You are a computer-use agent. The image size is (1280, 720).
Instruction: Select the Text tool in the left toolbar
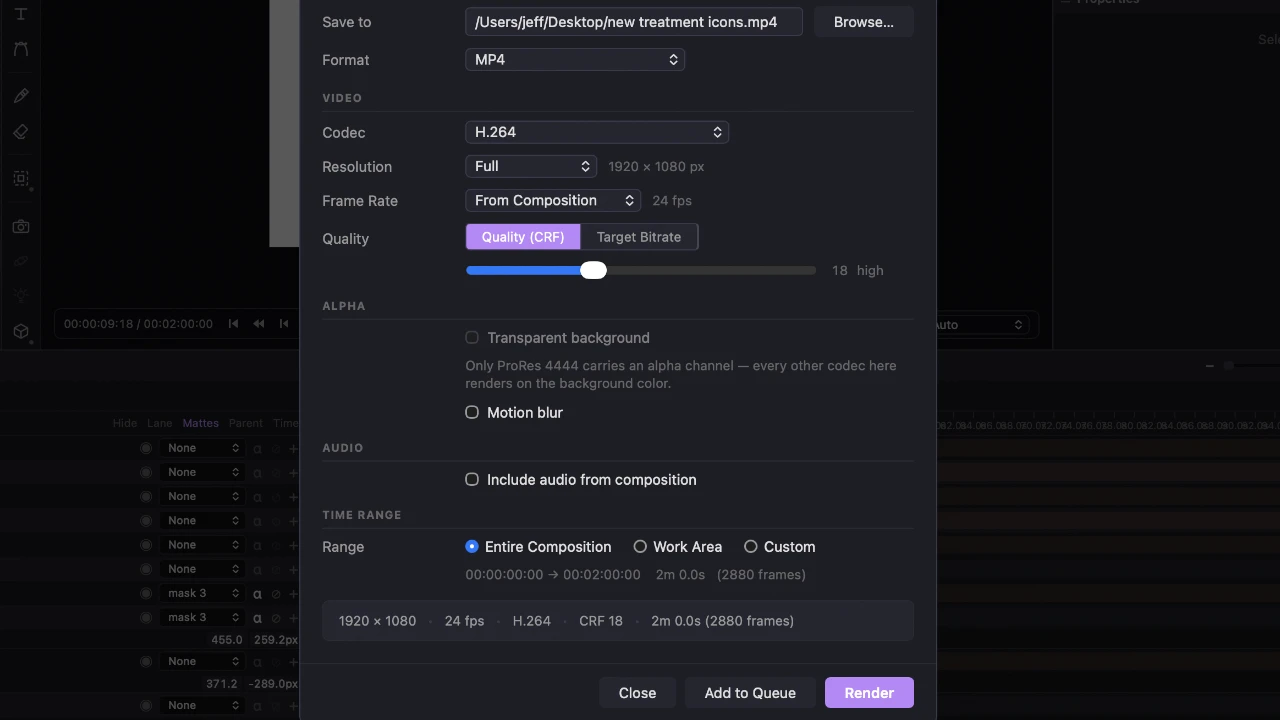pyautogui.click(x=21, y=14)
